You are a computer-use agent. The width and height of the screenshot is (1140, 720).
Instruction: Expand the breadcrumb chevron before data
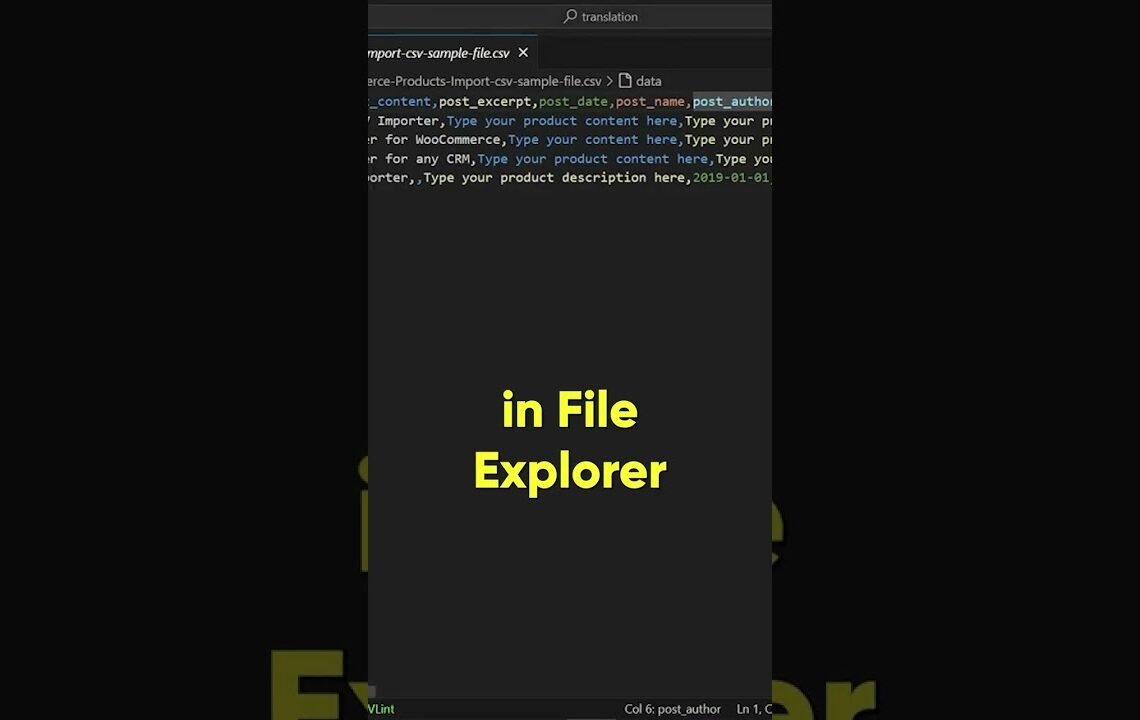tap(609, 81)
